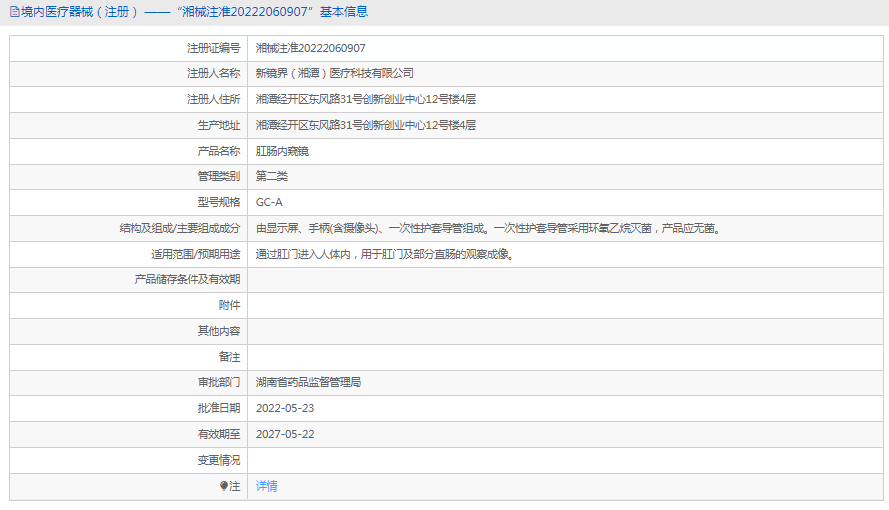
Task: Click the label 注册人名称
Action: pyautogui.click(x=214, y=73)
